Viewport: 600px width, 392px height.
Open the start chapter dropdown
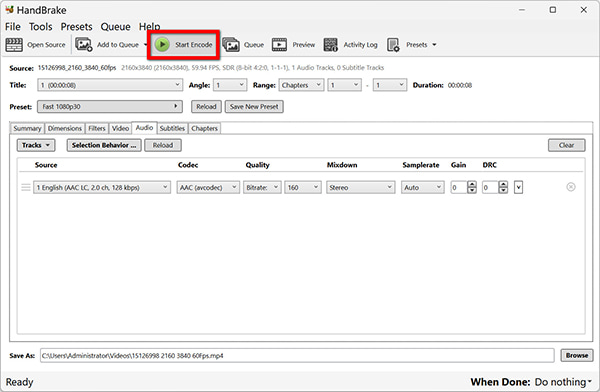click(344, 85)
